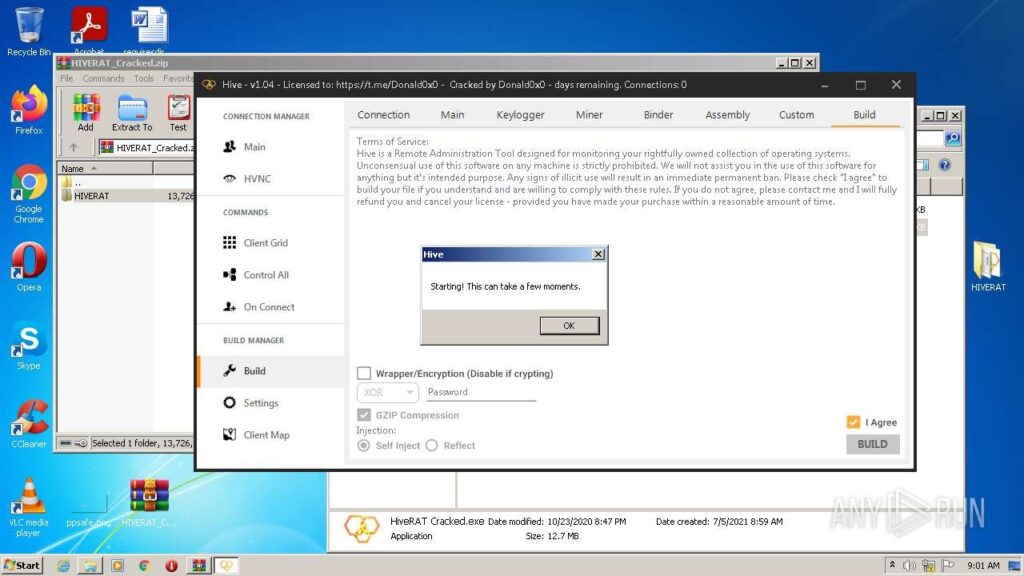This screenshot has width=1024, height=576.
Task: Open HIVERAT_C... archive on desktop
Action: (x=149, y=503)
